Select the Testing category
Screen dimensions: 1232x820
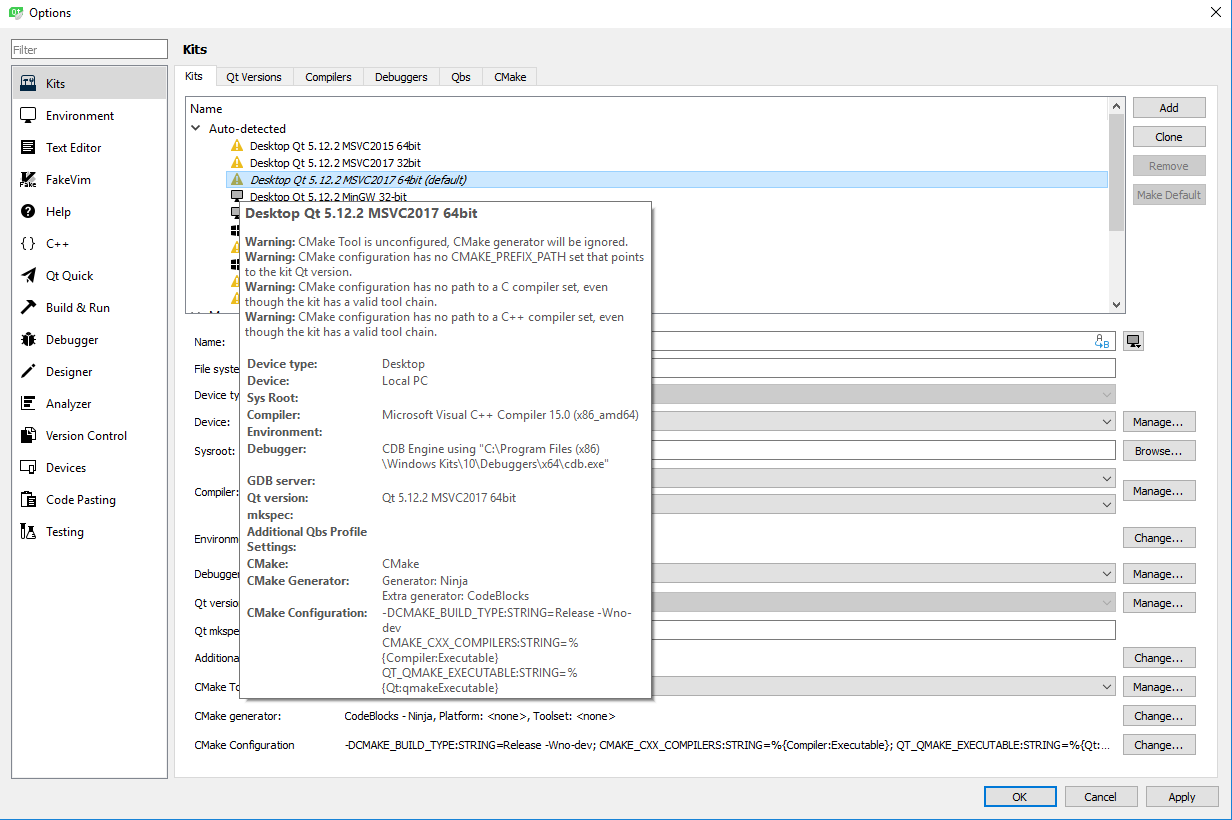pos(89,532)
